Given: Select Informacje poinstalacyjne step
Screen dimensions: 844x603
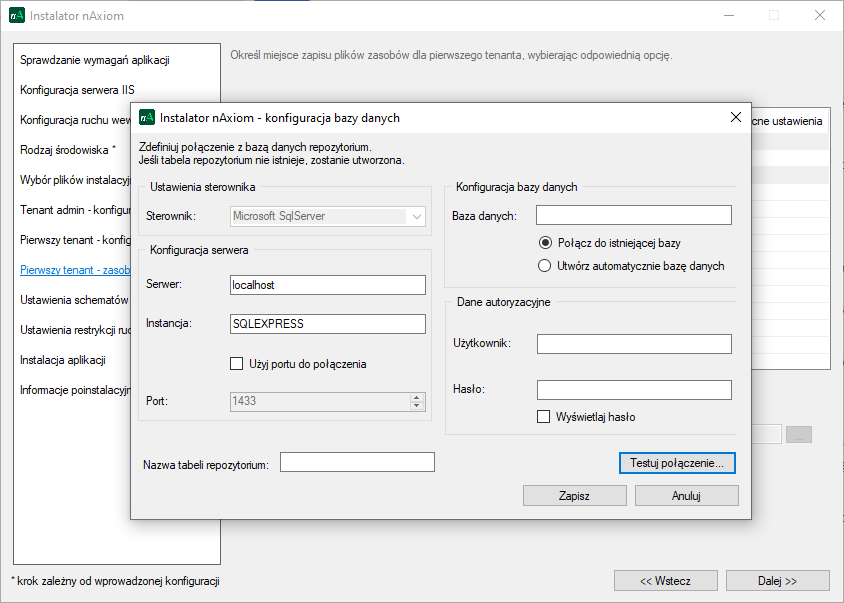Looking at the screenshot, I should click(75, 390).
